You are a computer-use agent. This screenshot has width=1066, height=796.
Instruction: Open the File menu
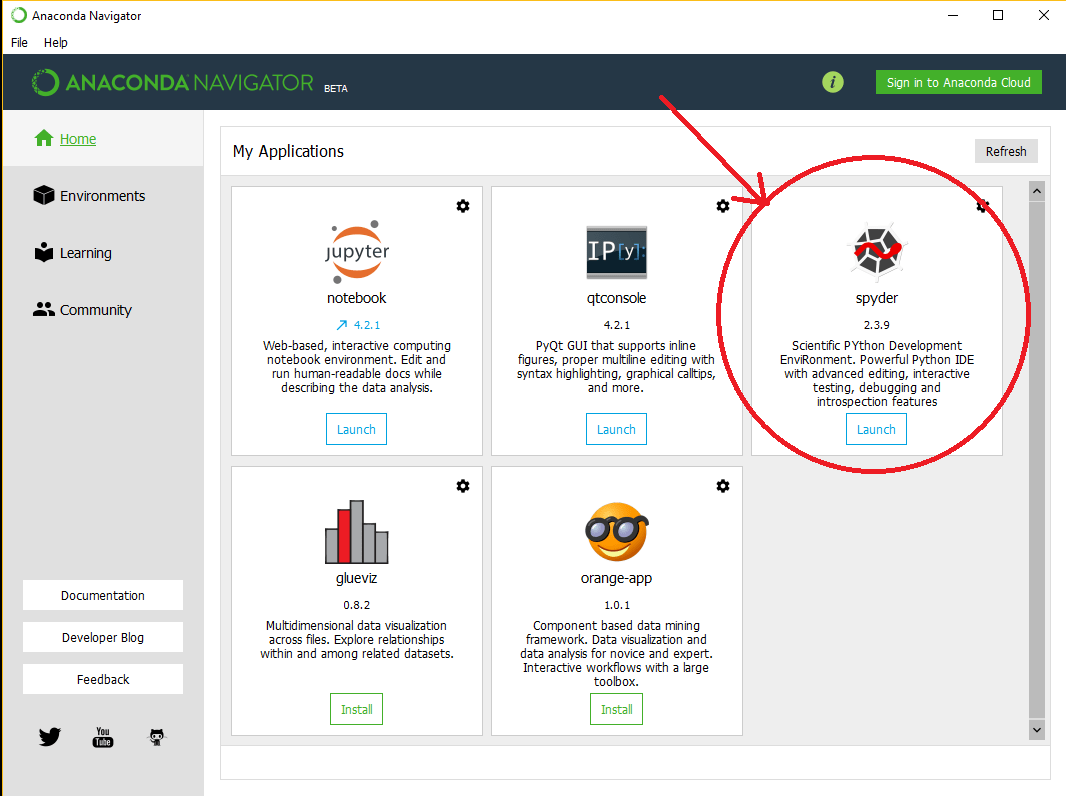click(x=19, y=42)
